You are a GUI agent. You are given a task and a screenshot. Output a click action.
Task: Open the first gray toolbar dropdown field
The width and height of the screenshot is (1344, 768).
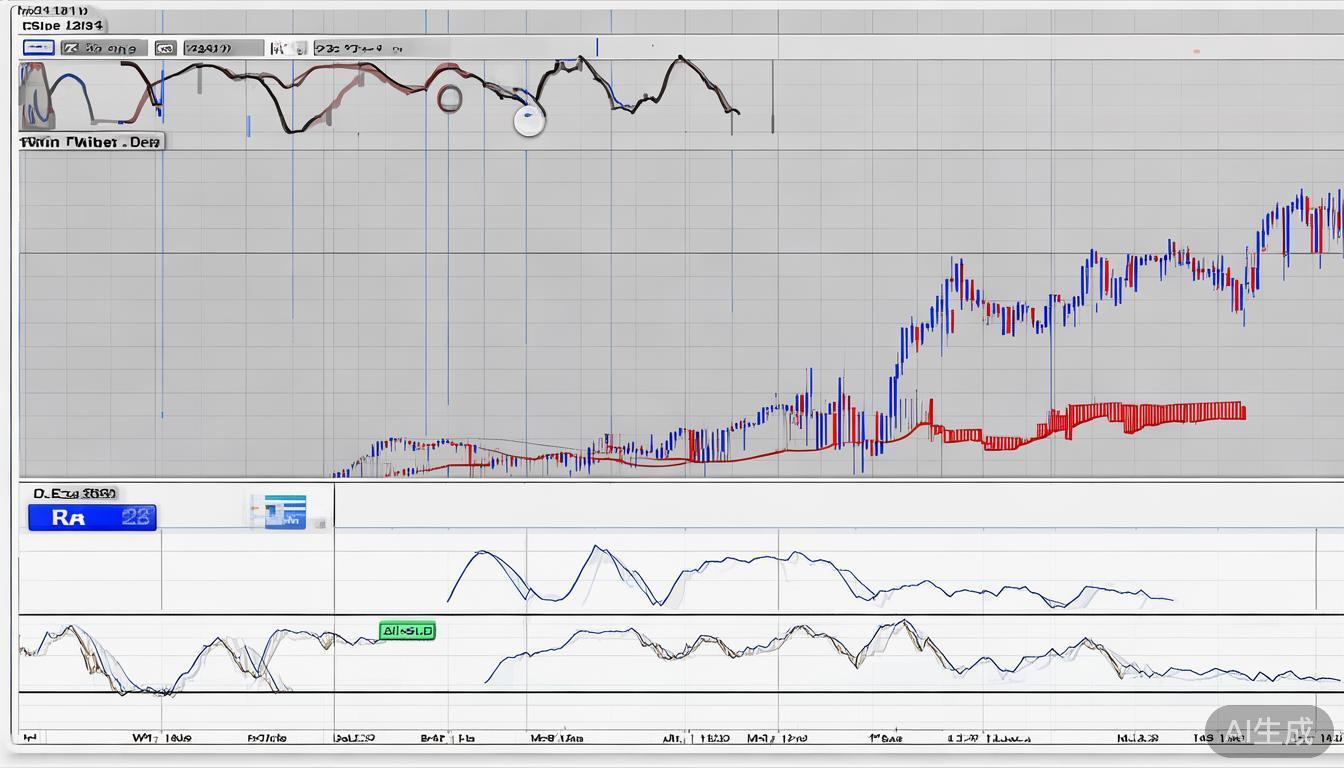pos(104,48)
